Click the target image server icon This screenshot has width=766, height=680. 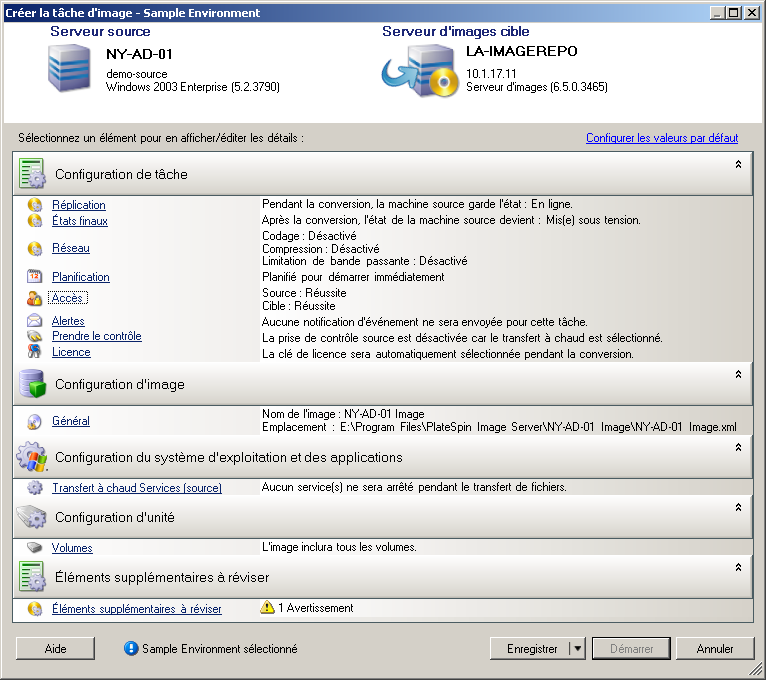tap(420, 71)
